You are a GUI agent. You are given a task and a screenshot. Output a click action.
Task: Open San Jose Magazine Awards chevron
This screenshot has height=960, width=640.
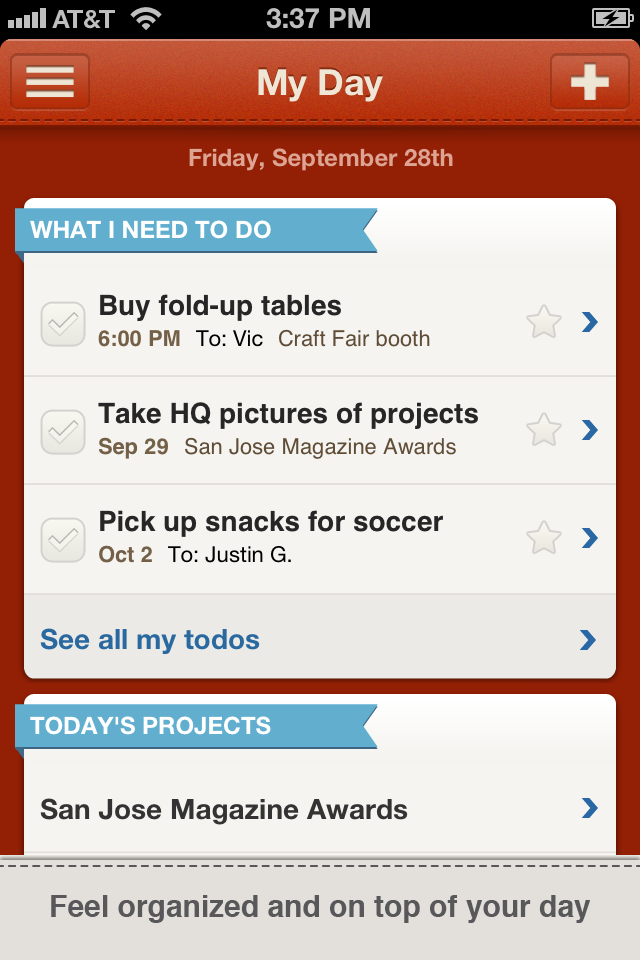point(590,808)
